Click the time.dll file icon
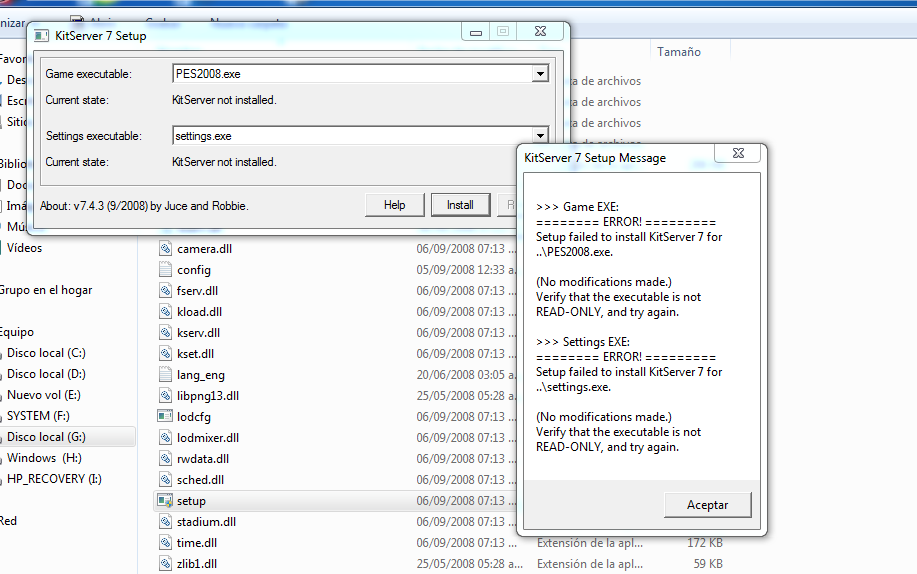 pyautogui.click(x=166, y=543)
